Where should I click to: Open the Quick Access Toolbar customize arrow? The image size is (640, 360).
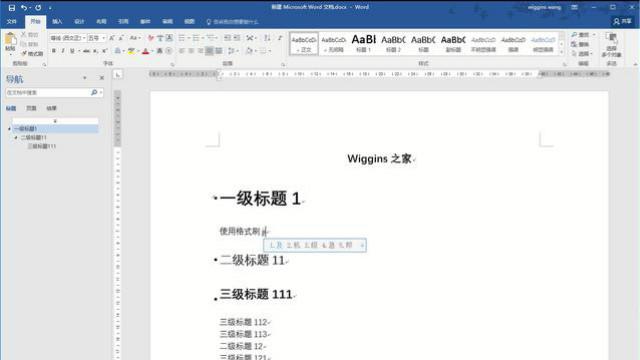[x=50, y=8]
